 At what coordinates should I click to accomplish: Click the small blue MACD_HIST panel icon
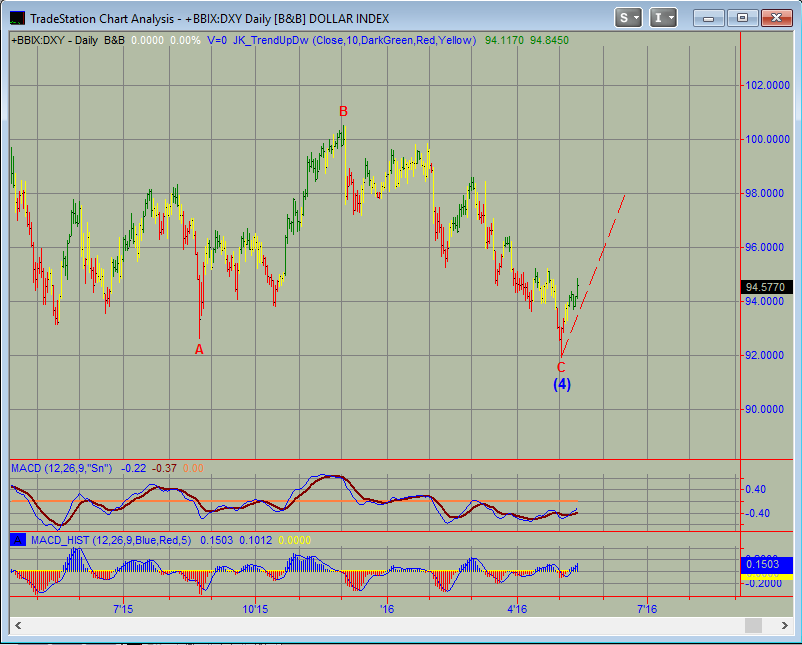(x=16, y=539)
